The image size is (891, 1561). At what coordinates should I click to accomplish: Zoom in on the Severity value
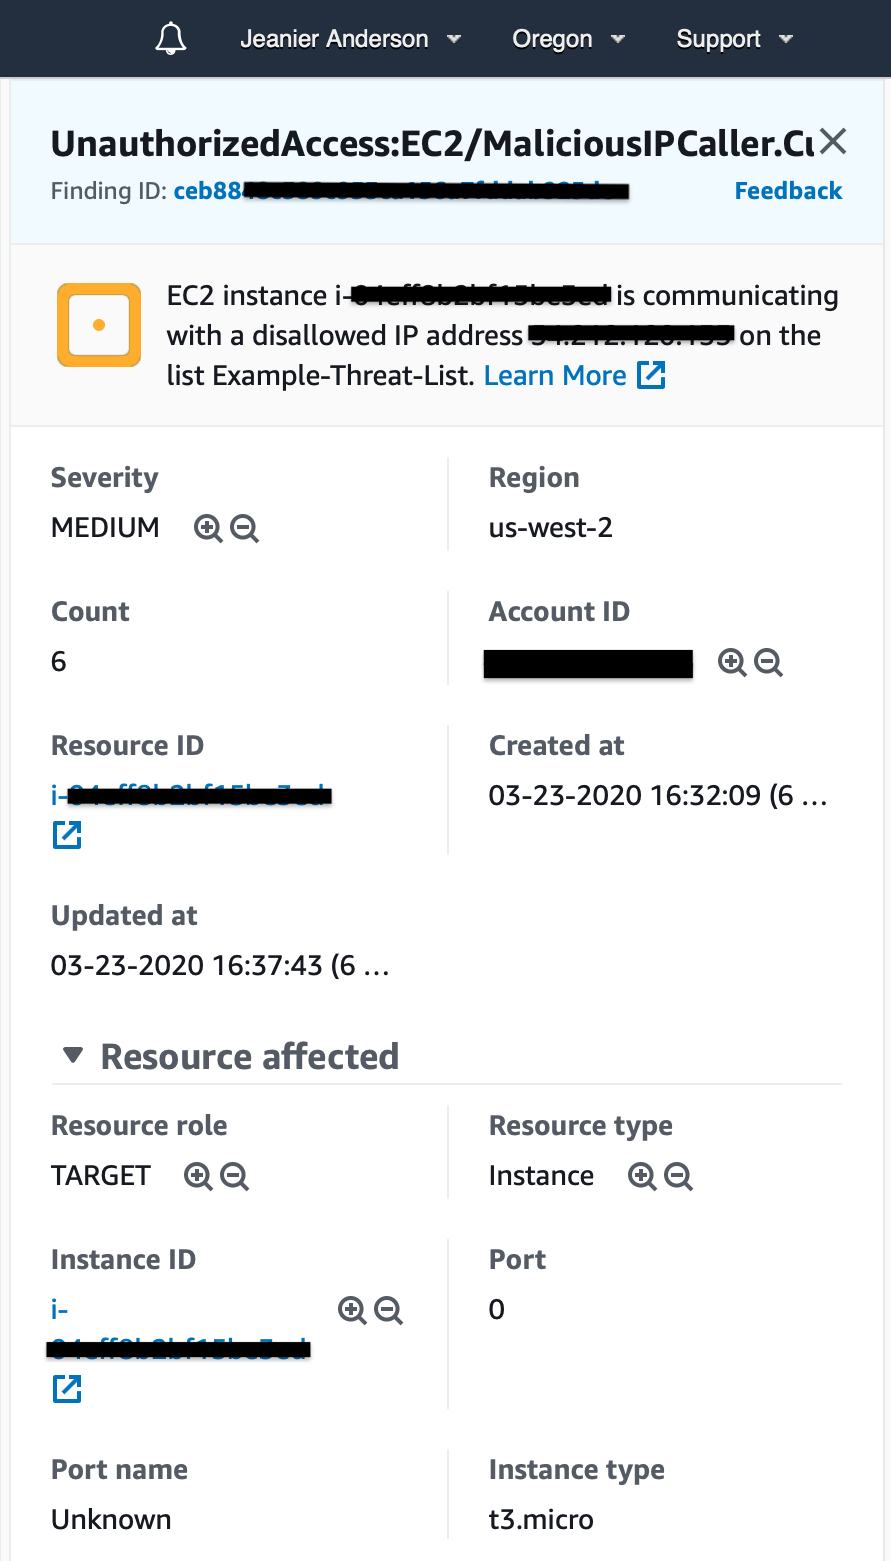(207, 528)
